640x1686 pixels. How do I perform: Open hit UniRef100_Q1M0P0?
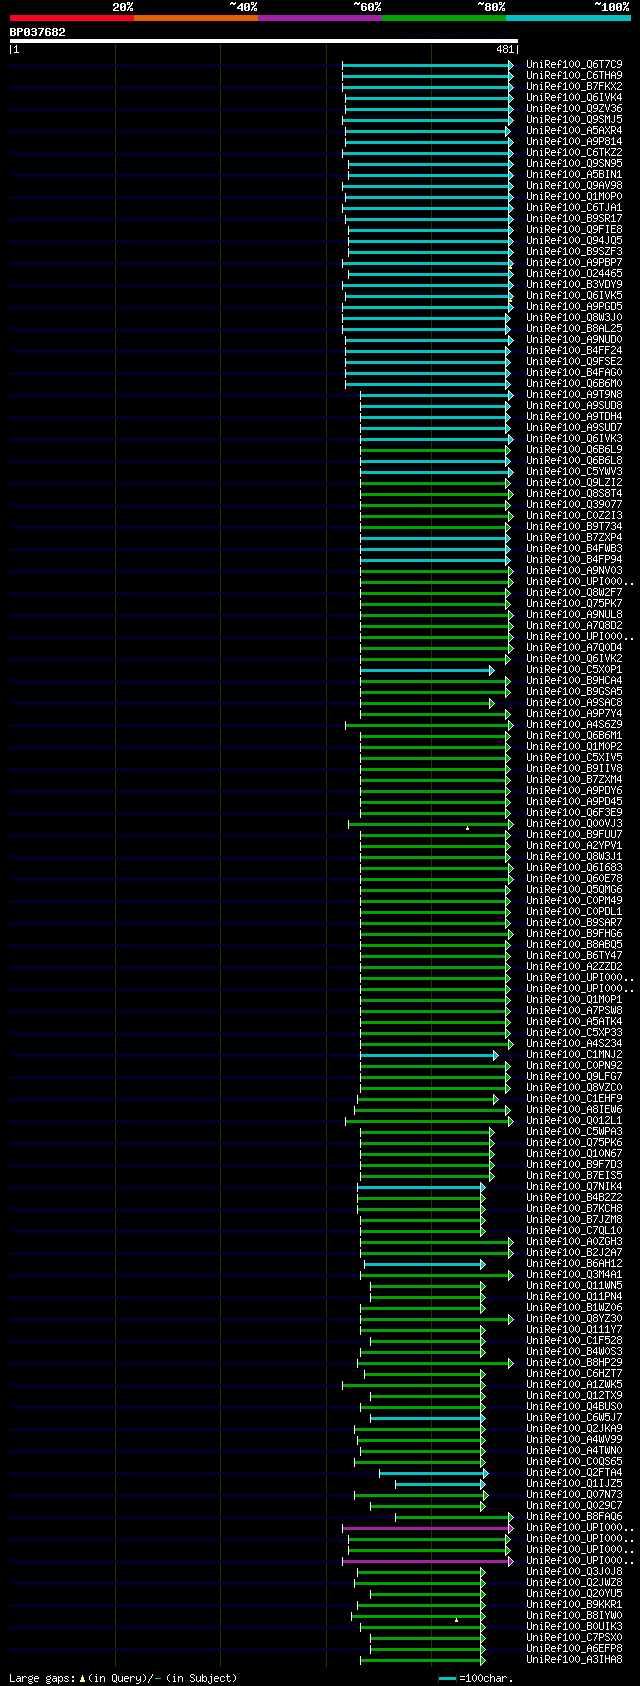[574, 196]
